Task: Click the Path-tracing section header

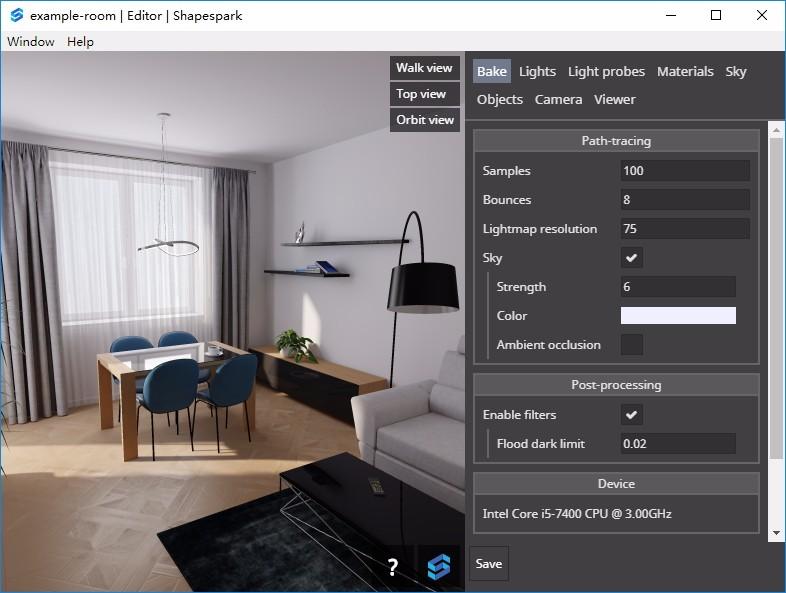Action: coord(616,141)
